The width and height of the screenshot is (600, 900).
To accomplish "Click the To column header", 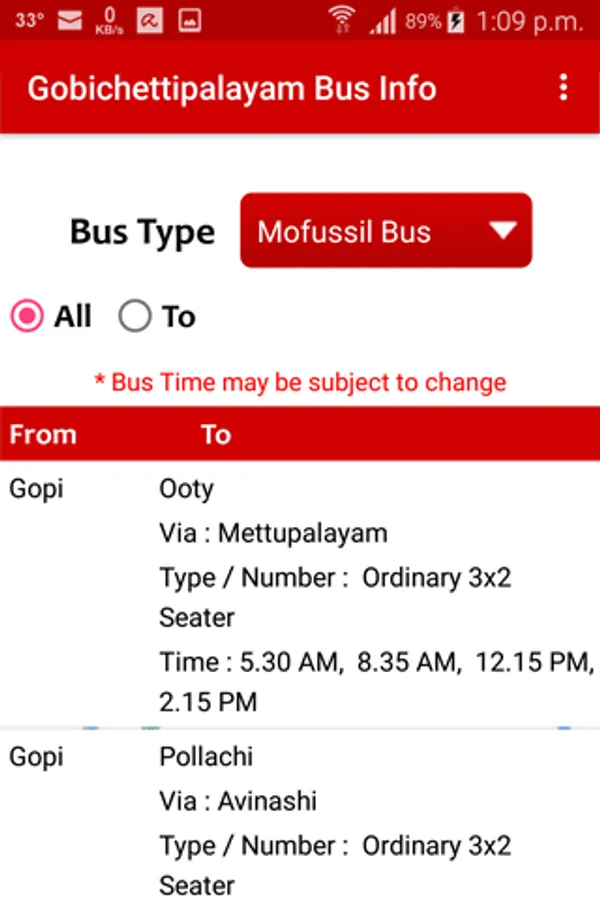I will 216,434.
